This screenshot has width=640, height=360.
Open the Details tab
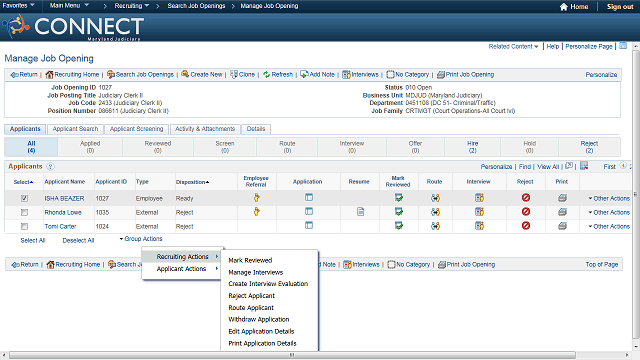pyautogui.click(x=256, y=129)
